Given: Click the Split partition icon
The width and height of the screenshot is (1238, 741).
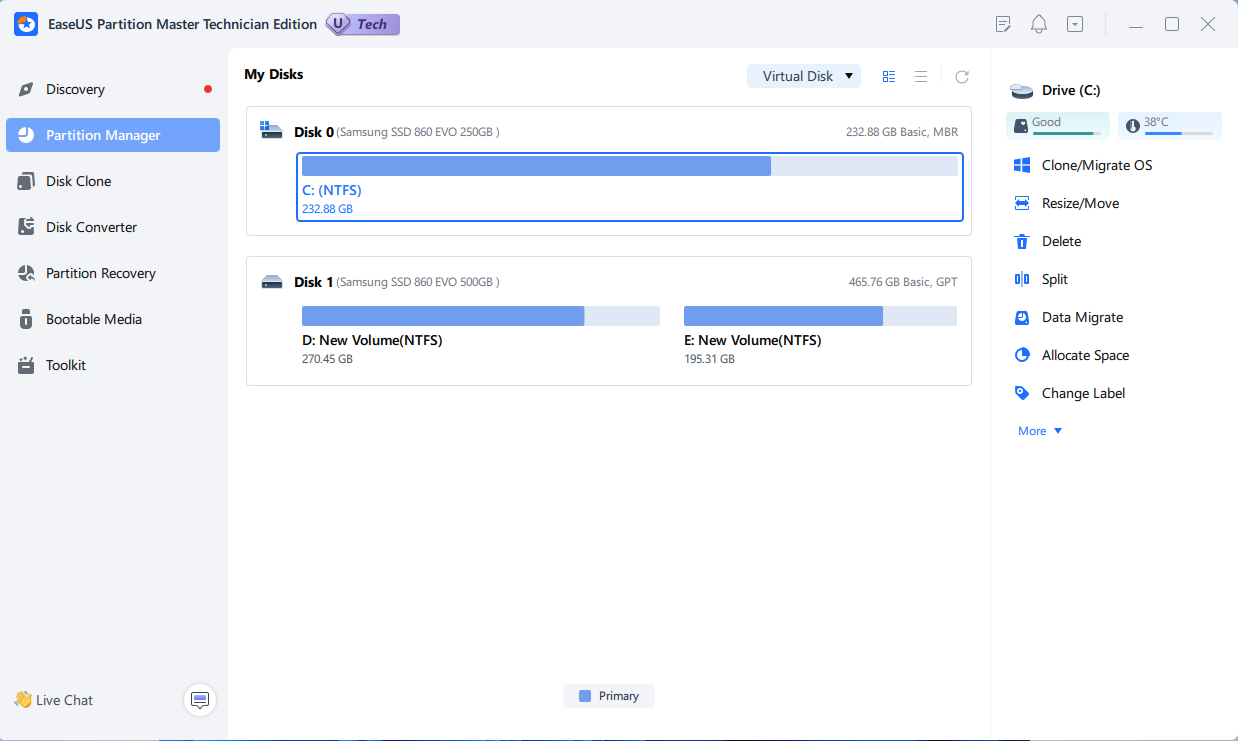Looking at the screenshot, I should (1022, 279).
